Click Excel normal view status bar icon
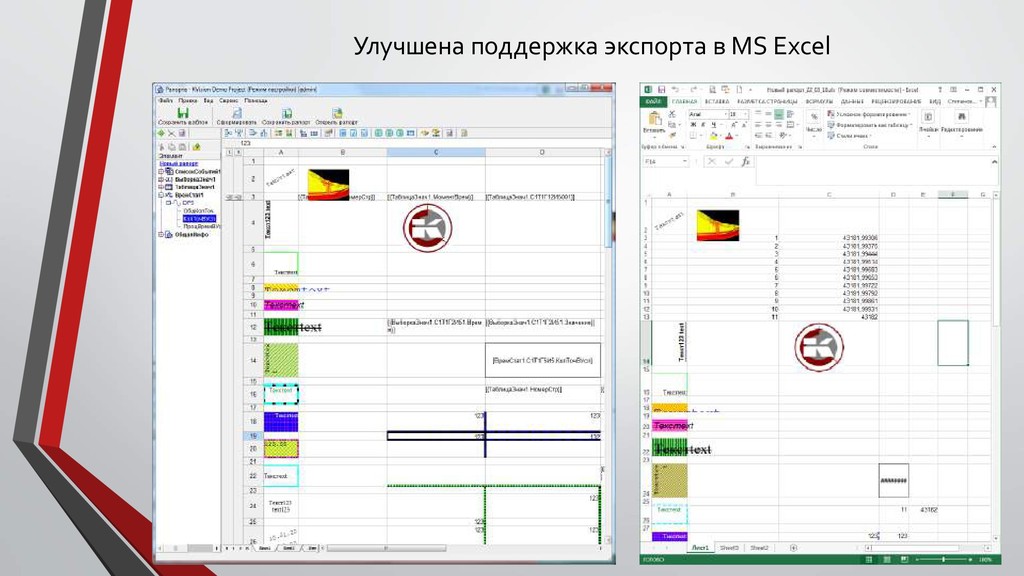The height and width of the screenshot is (576, 1024). coord(869,560)
